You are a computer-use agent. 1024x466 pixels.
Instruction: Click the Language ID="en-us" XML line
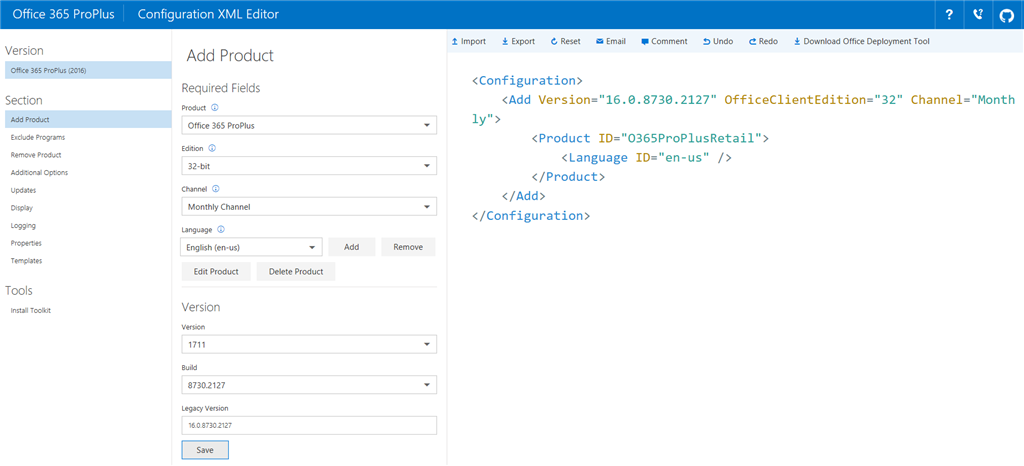647,157
